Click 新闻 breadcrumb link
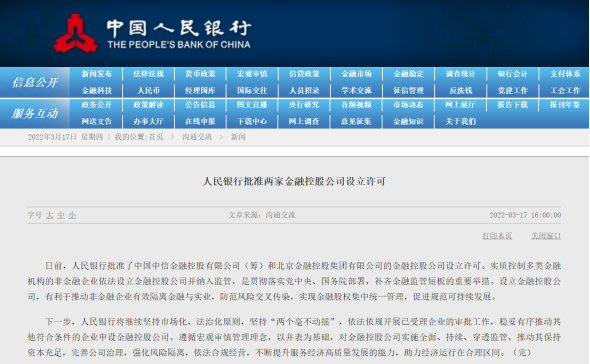Viewport: 590px width, 364px height. (238, 137)
